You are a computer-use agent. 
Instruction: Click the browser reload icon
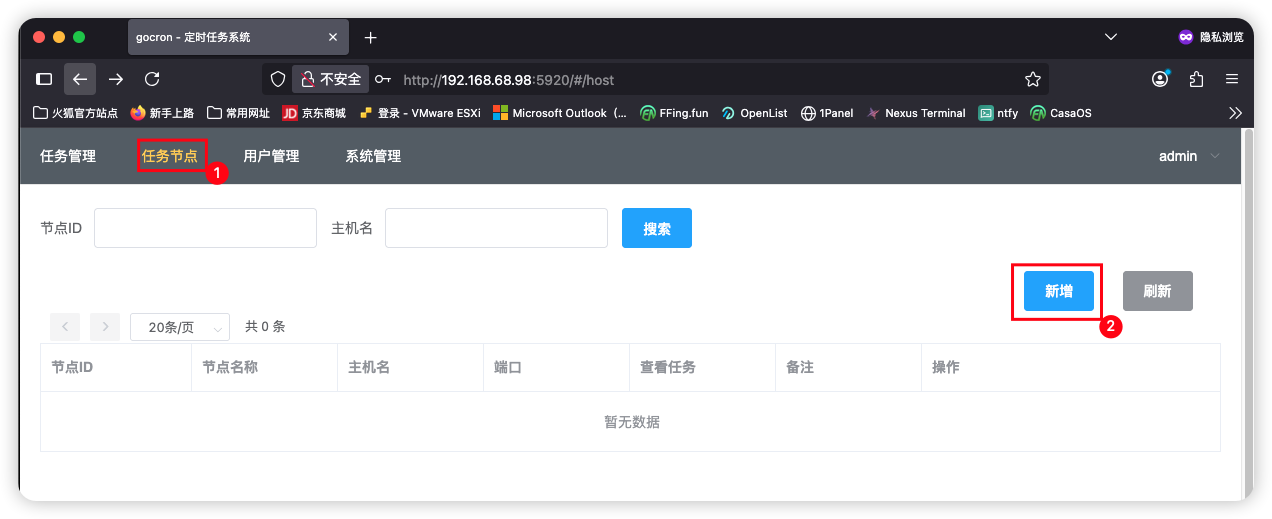[x=152, y=79]
